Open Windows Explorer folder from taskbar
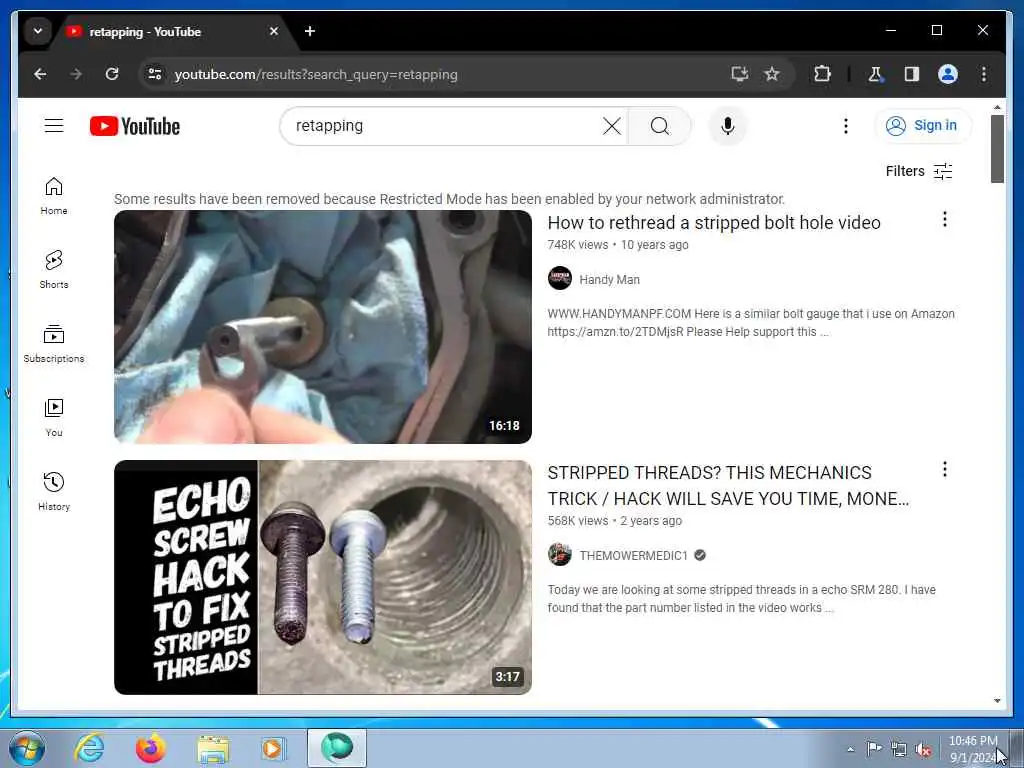The width and height of the screenshot is (1024, 768). point(213,749)
